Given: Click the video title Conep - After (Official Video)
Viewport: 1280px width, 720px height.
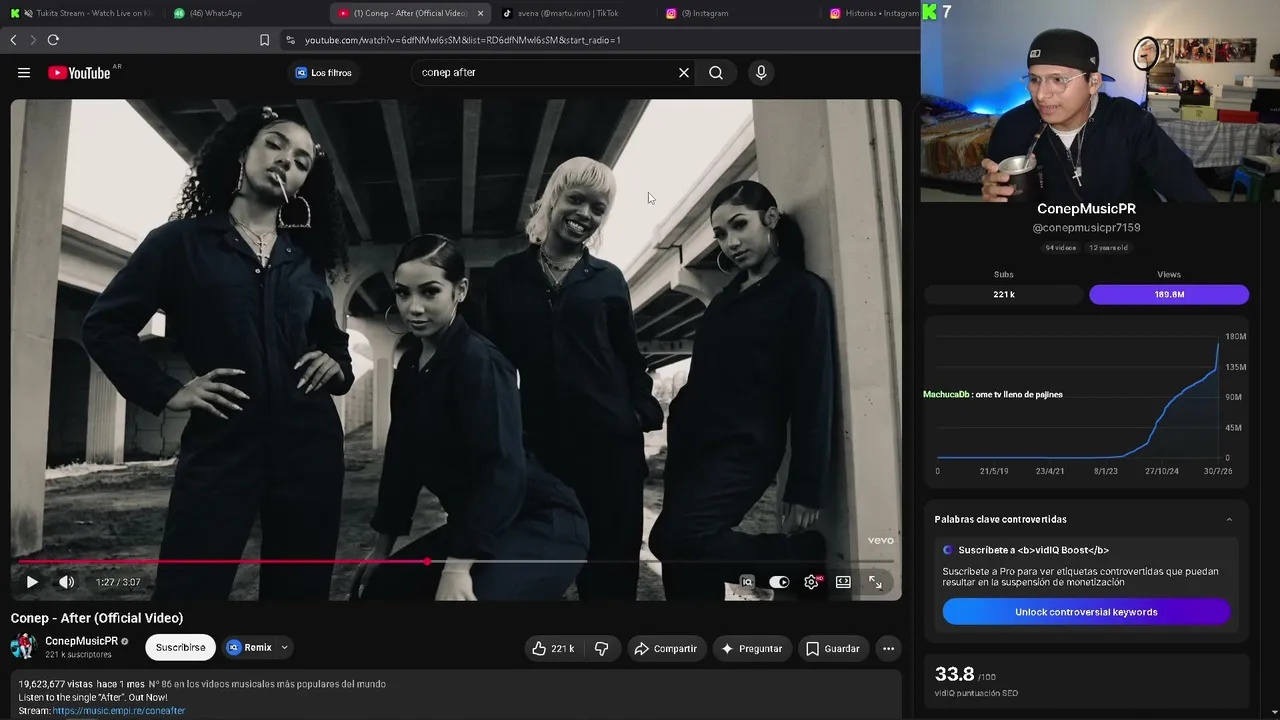Looking at the screenshot, I should (97, 618).
